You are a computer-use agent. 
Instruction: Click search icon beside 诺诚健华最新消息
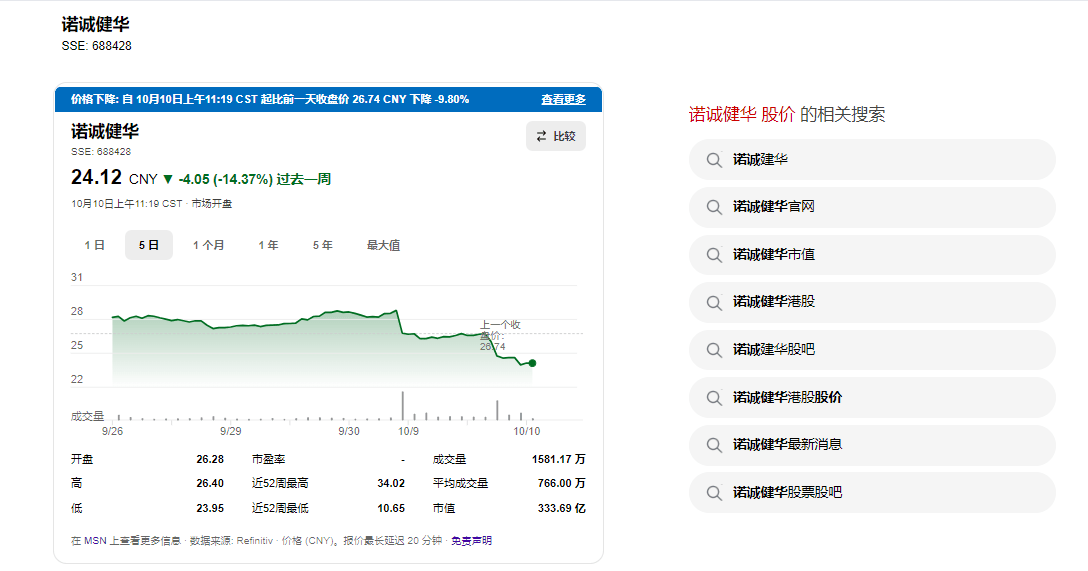[714, 445]
